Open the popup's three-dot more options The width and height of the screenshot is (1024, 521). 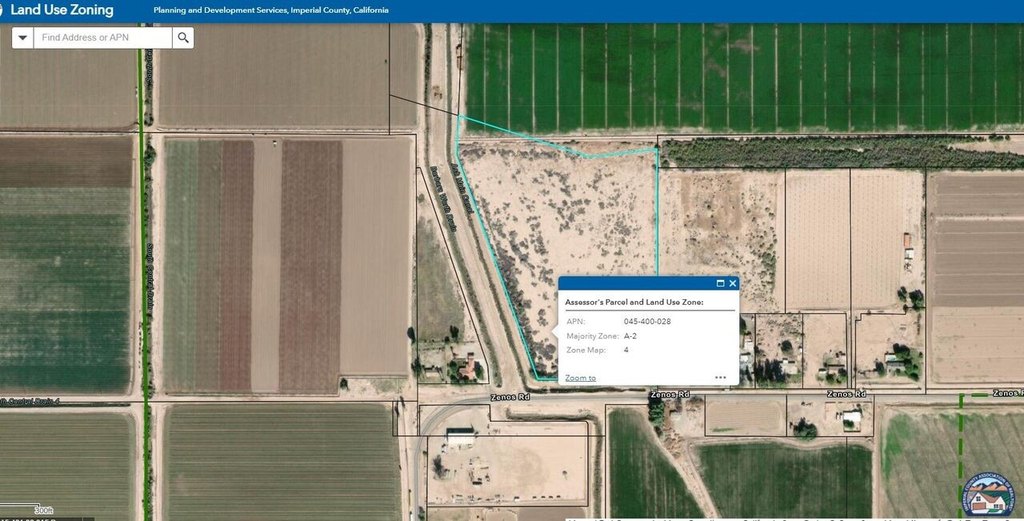(720, 378)
